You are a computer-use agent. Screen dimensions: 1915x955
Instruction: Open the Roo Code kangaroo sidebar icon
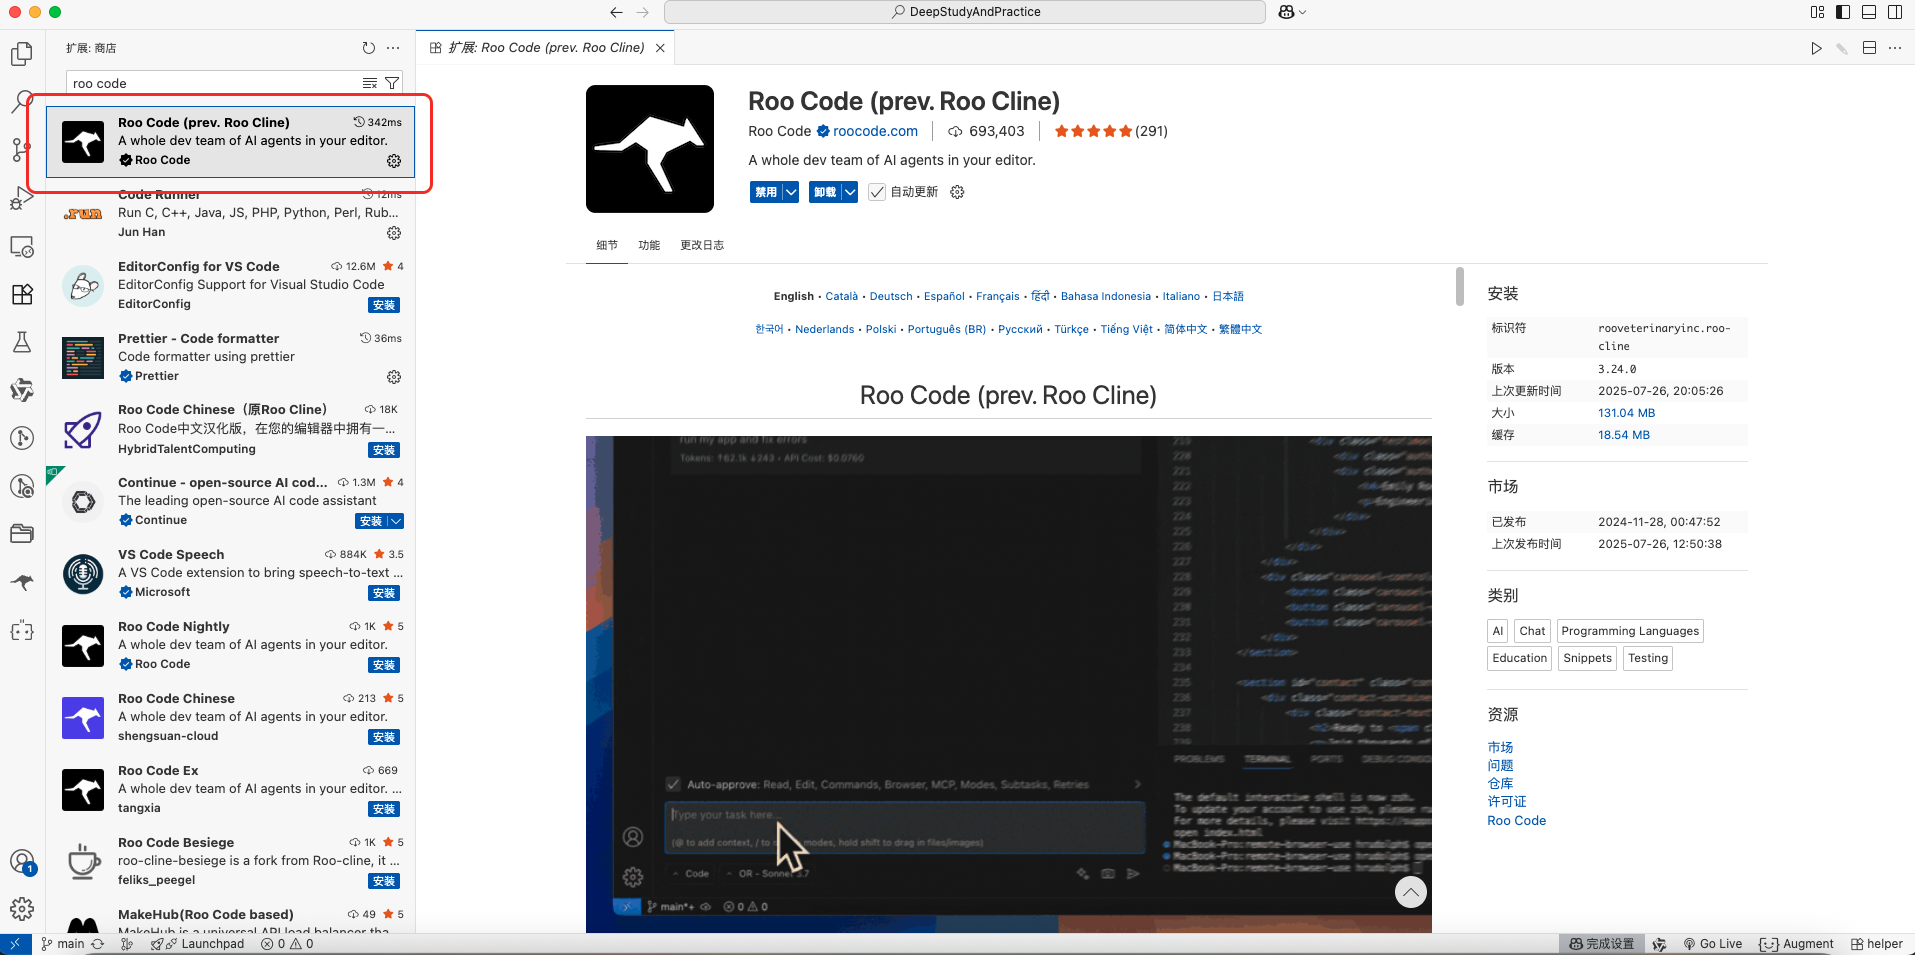click(22, 582)
